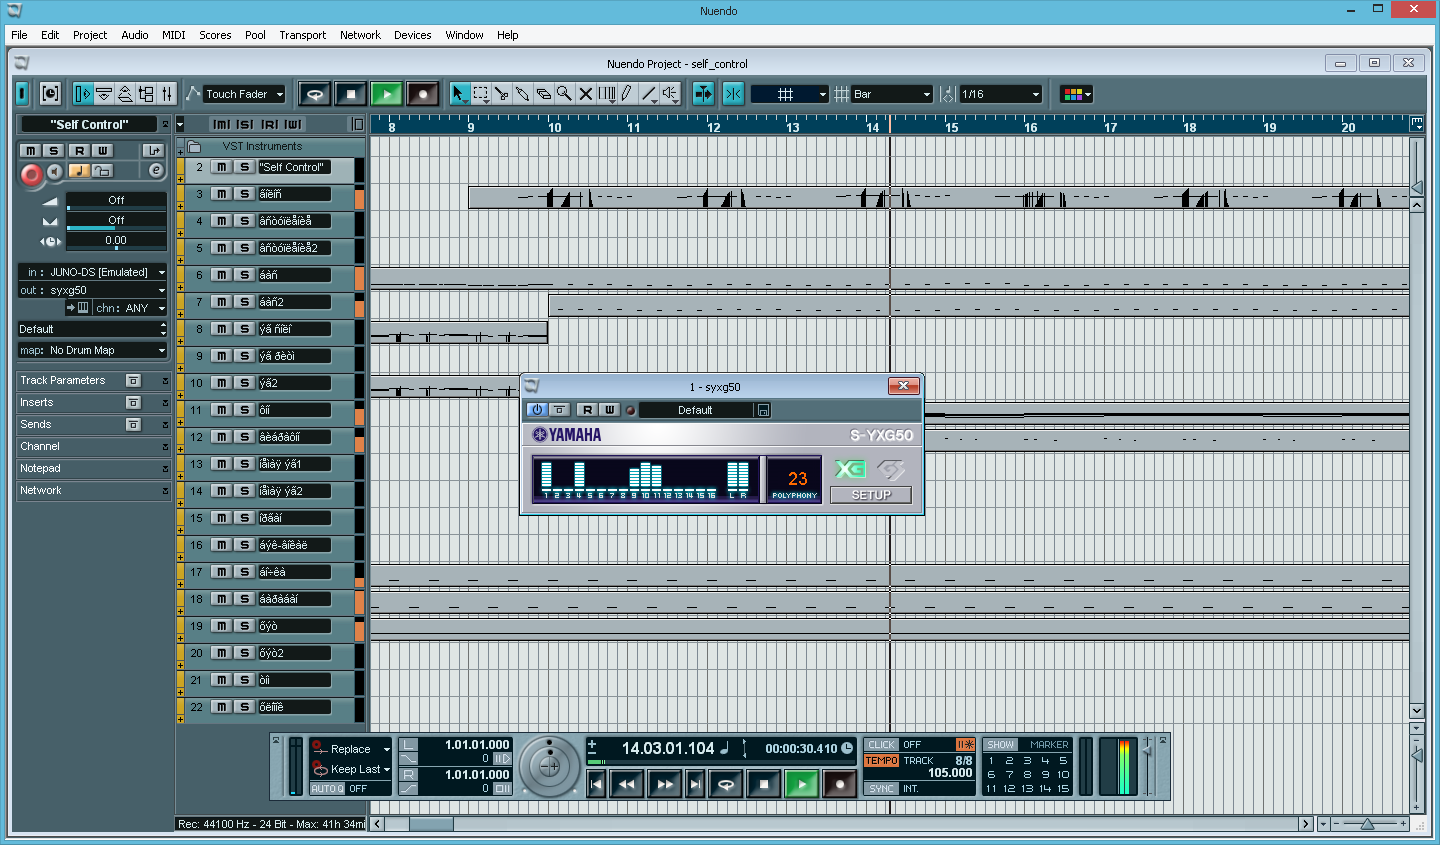This screenshot has width=1440, height=845.
Task: Toggle metronome CLICK in transport
Action: (881, 745)
